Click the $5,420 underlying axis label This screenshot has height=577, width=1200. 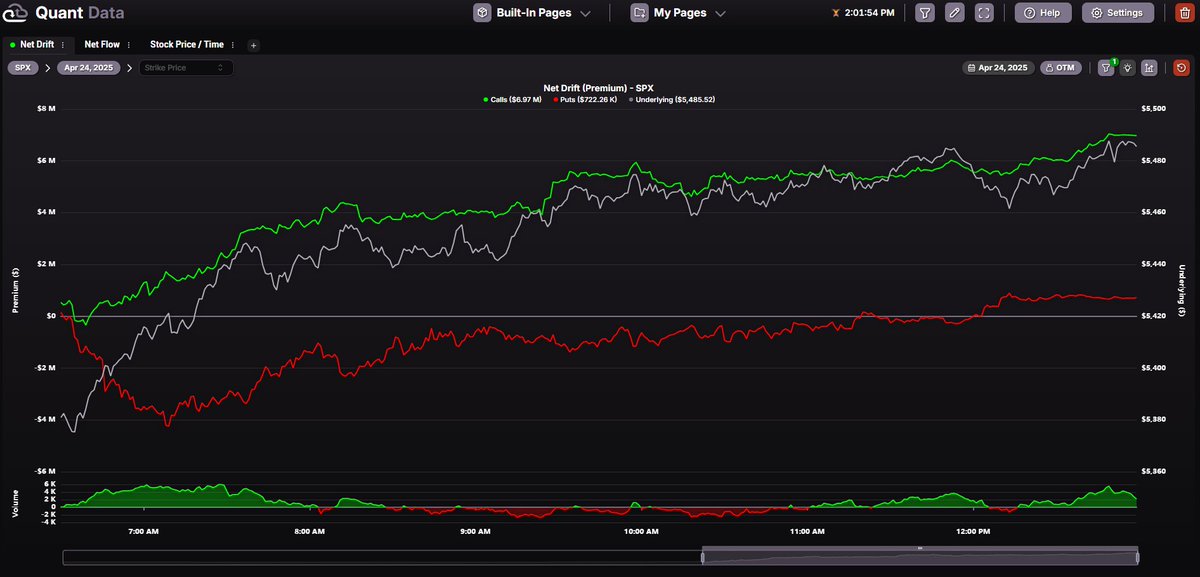click(1155, 315)
